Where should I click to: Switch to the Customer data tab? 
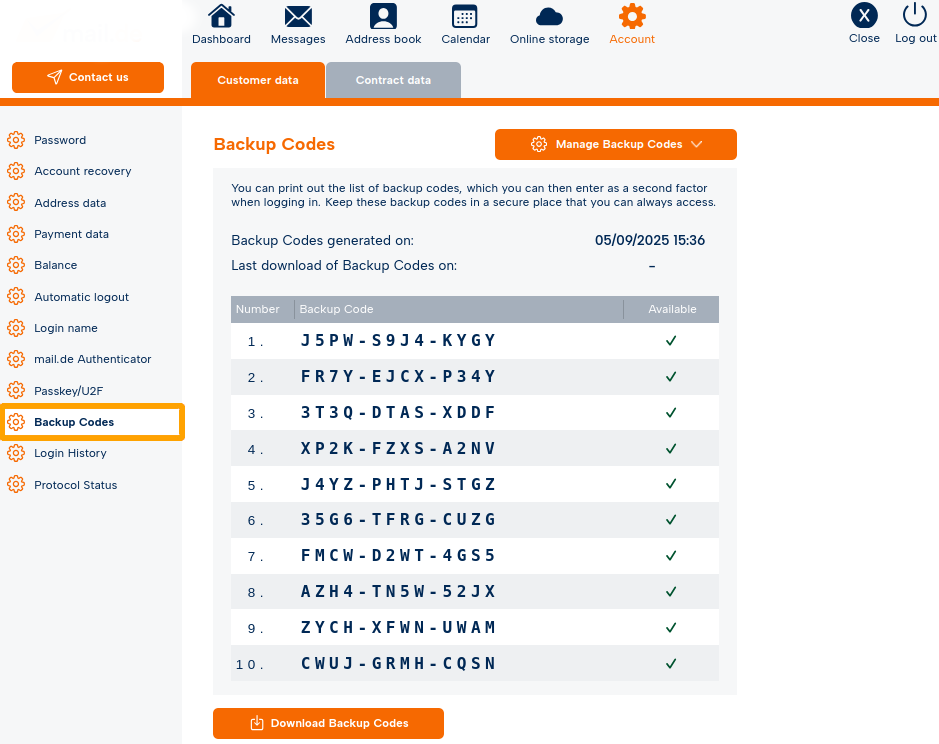click(258, 80)
